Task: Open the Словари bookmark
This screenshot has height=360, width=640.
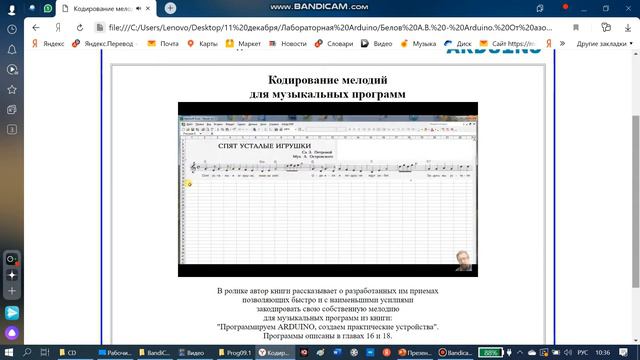Action: pos(334,44)
